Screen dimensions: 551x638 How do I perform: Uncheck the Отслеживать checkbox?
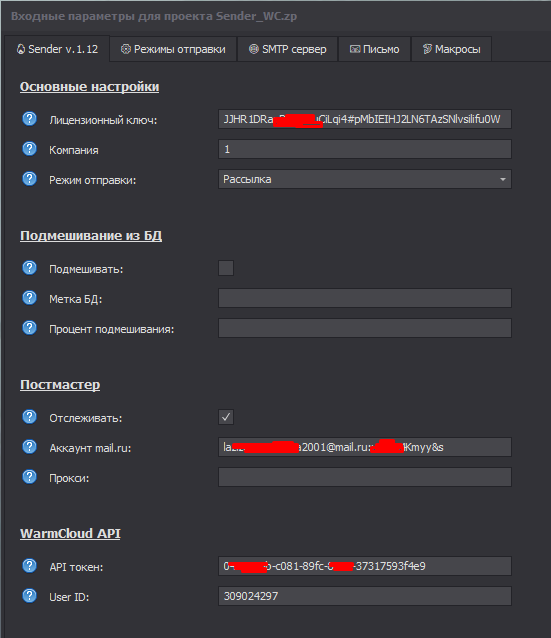click(226, 417)
